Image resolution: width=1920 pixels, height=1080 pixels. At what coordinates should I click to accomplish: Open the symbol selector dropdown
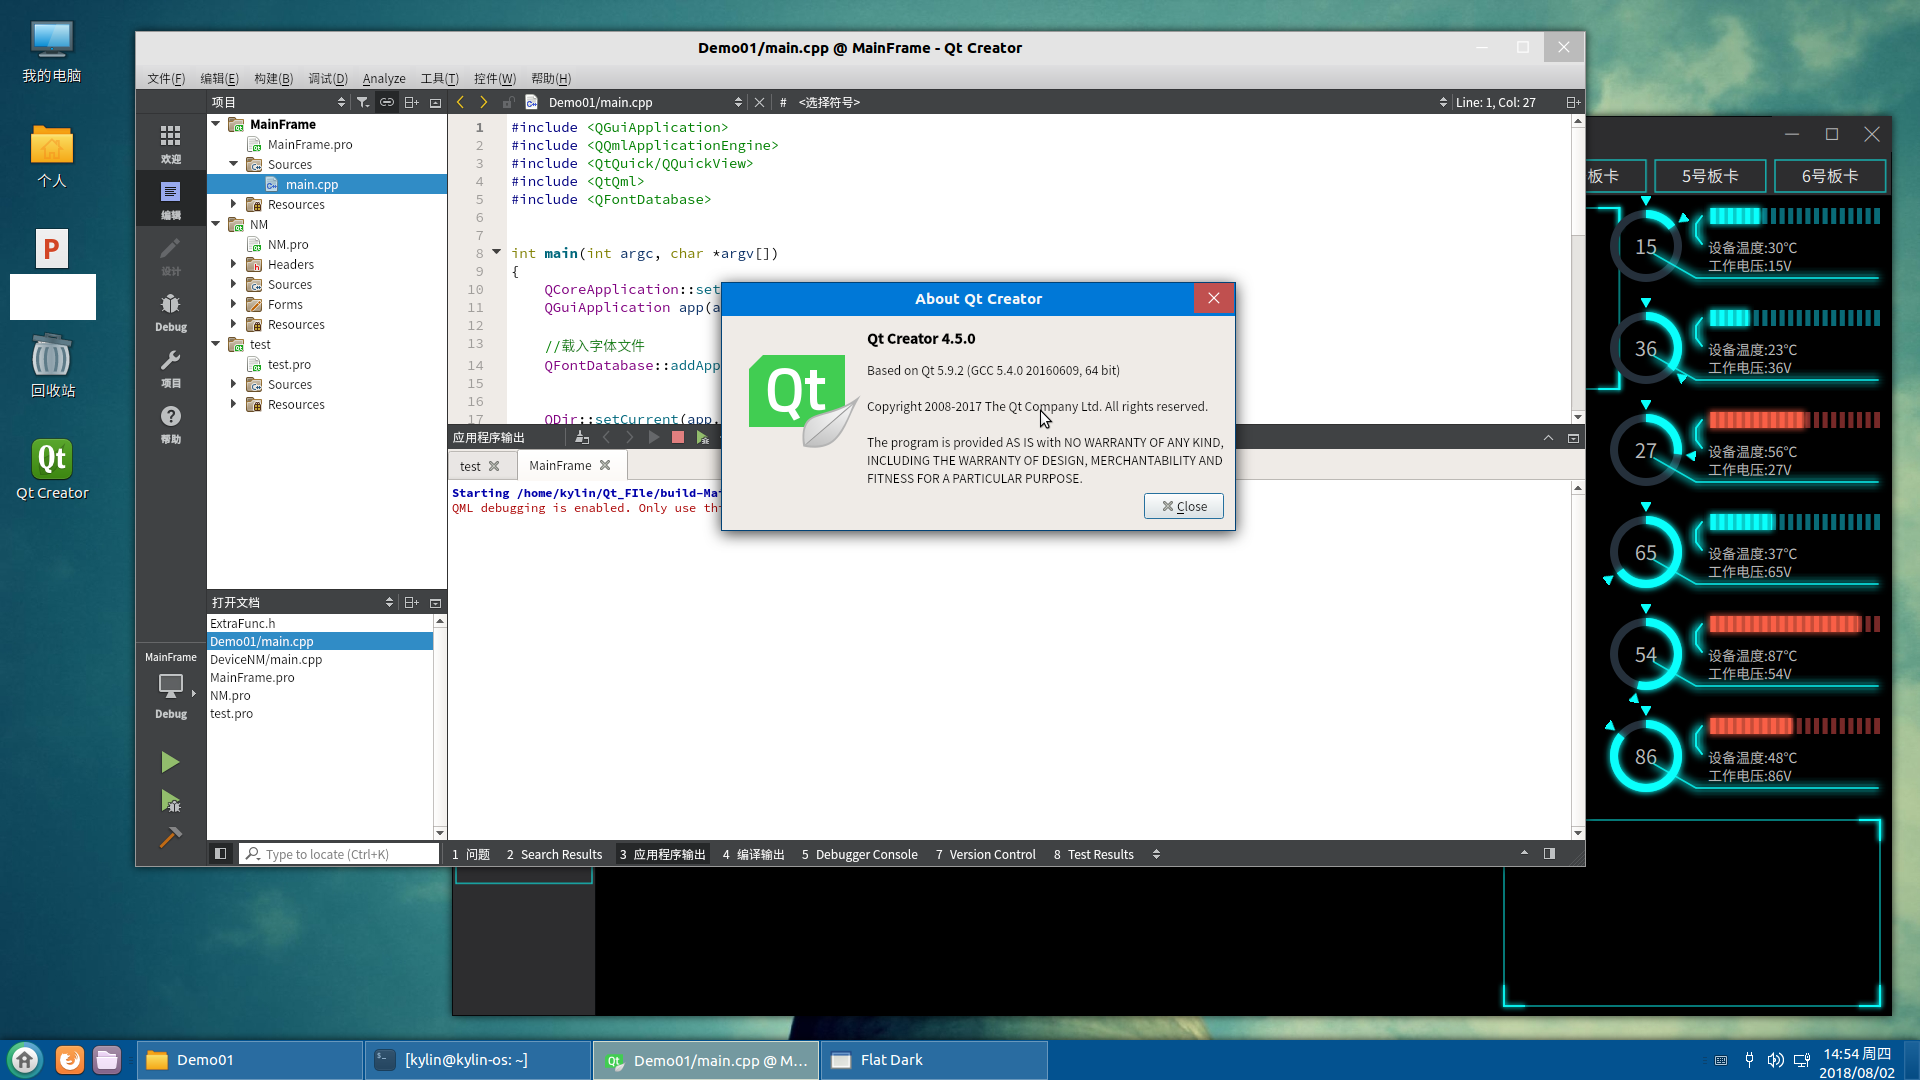(x=1122, y=102)
